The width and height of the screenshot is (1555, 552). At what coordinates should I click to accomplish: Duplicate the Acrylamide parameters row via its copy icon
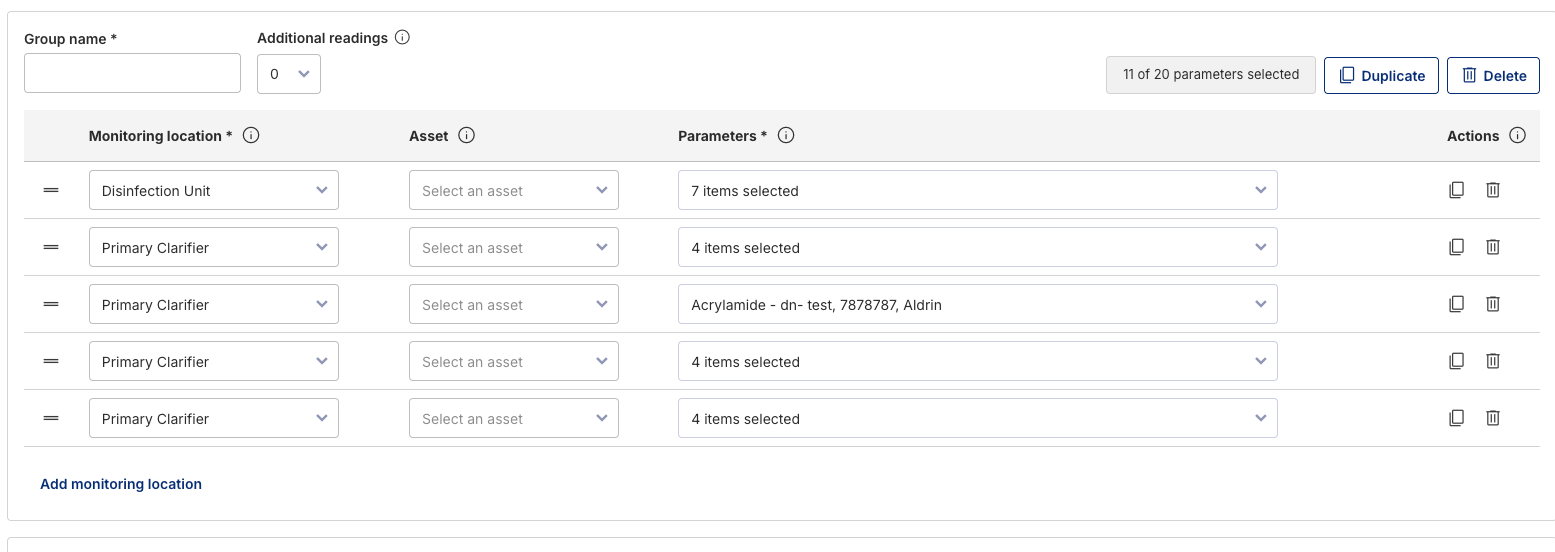1456,304
